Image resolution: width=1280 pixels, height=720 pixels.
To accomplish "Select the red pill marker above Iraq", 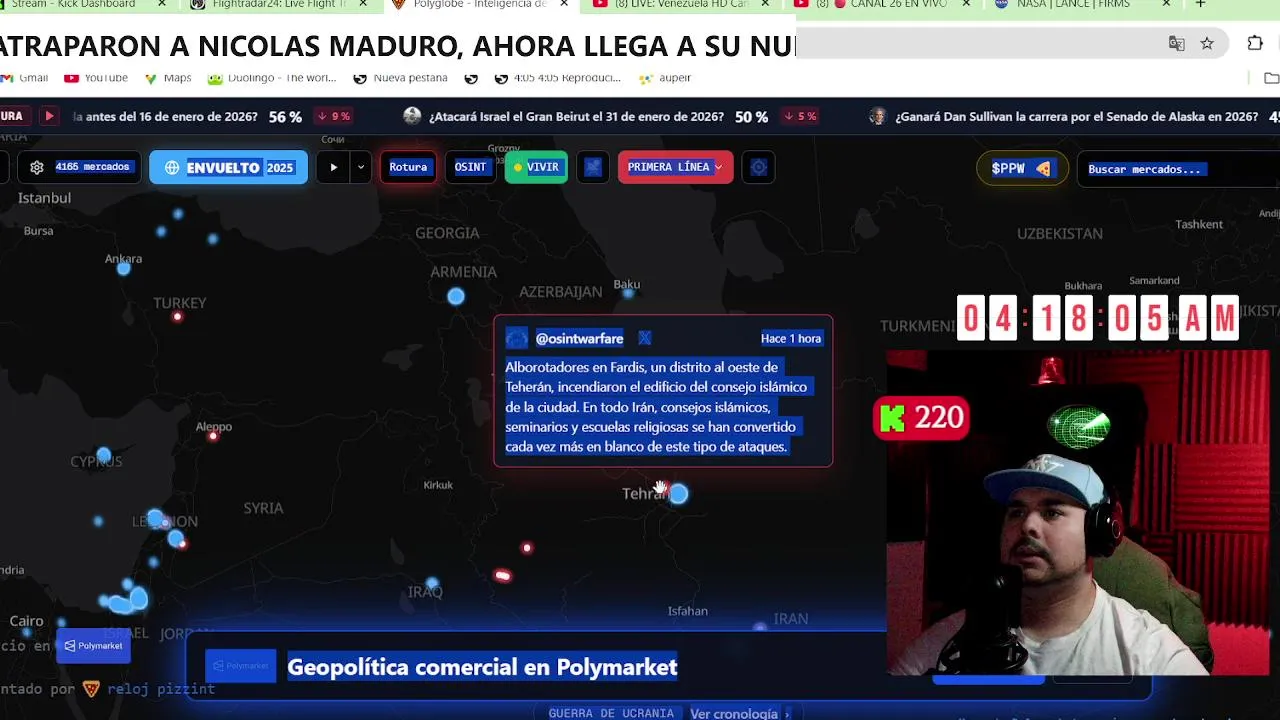I will pyautogui.click(x=502, y=575).
